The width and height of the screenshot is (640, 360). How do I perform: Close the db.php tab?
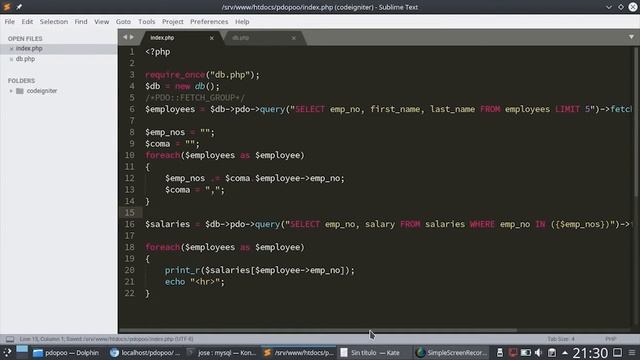click(x=294, y=38)
